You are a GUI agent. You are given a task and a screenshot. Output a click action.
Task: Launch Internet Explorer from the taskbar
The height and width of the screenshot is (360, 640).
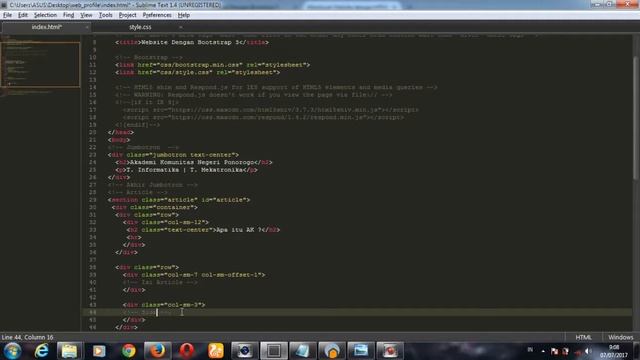pos(41,351)
